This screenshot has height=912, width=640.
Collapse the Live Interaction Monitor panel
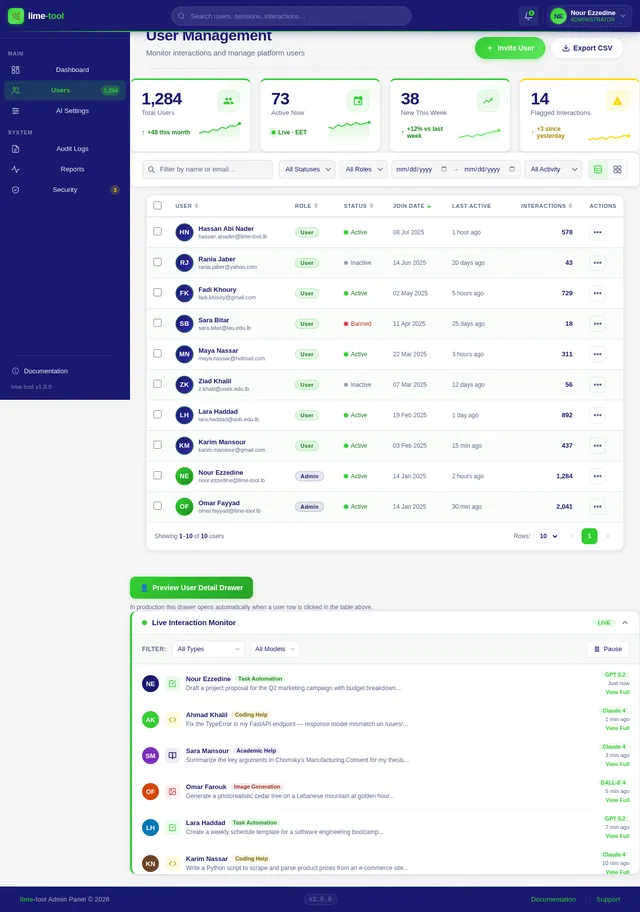point(625,622)
